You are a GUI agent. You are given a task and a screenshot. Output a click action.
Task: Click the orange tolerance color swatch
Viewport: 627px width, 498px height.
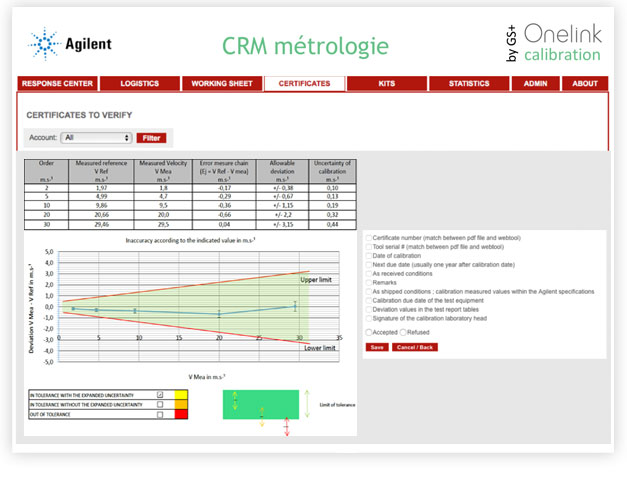pyautogui.click(x=181, y=404)
